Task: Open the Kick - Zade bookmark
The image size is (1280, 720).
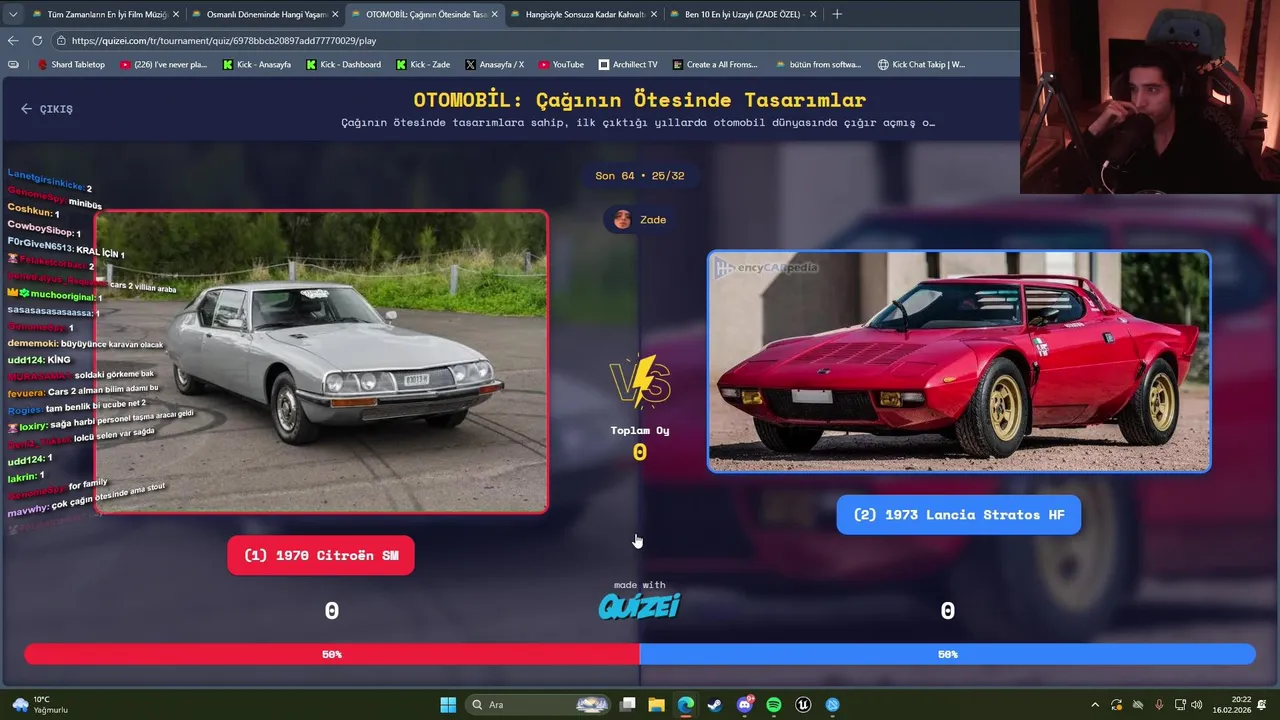Action: pyautogui.click(x=423, y=64)
